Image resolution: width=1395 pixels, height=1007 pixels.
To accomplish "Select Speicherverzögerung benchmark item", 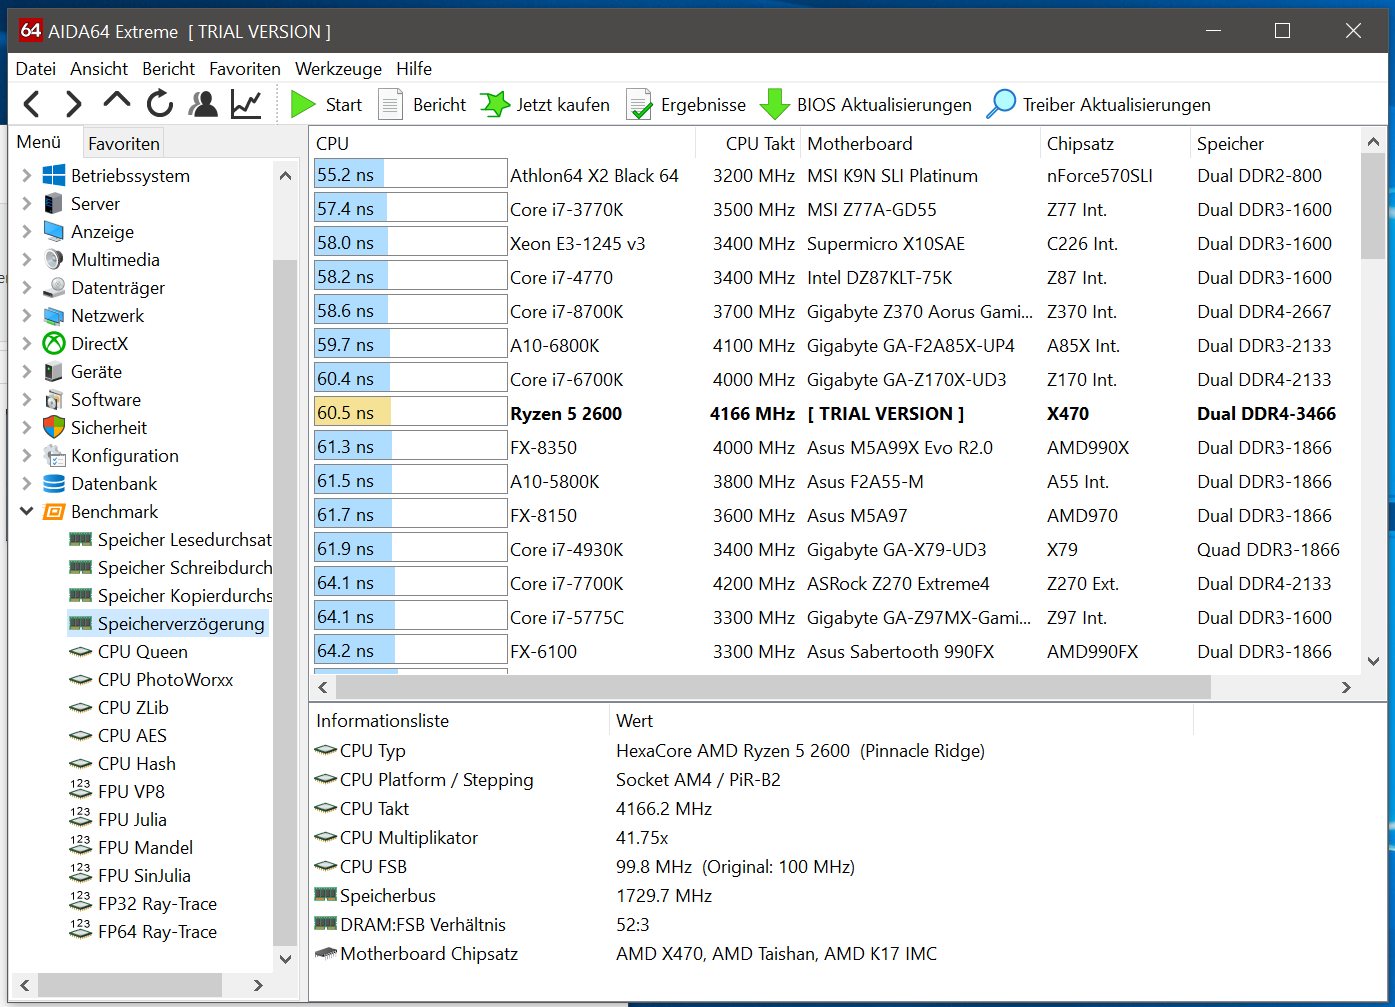I will [x=167, y=623].
